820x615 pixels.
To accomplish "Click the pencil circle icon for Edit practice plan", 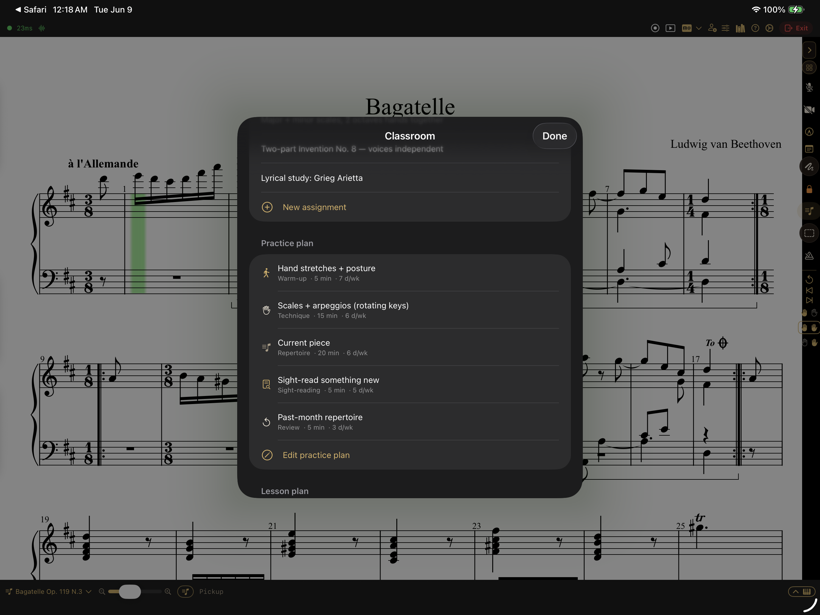I will [267, 455].
